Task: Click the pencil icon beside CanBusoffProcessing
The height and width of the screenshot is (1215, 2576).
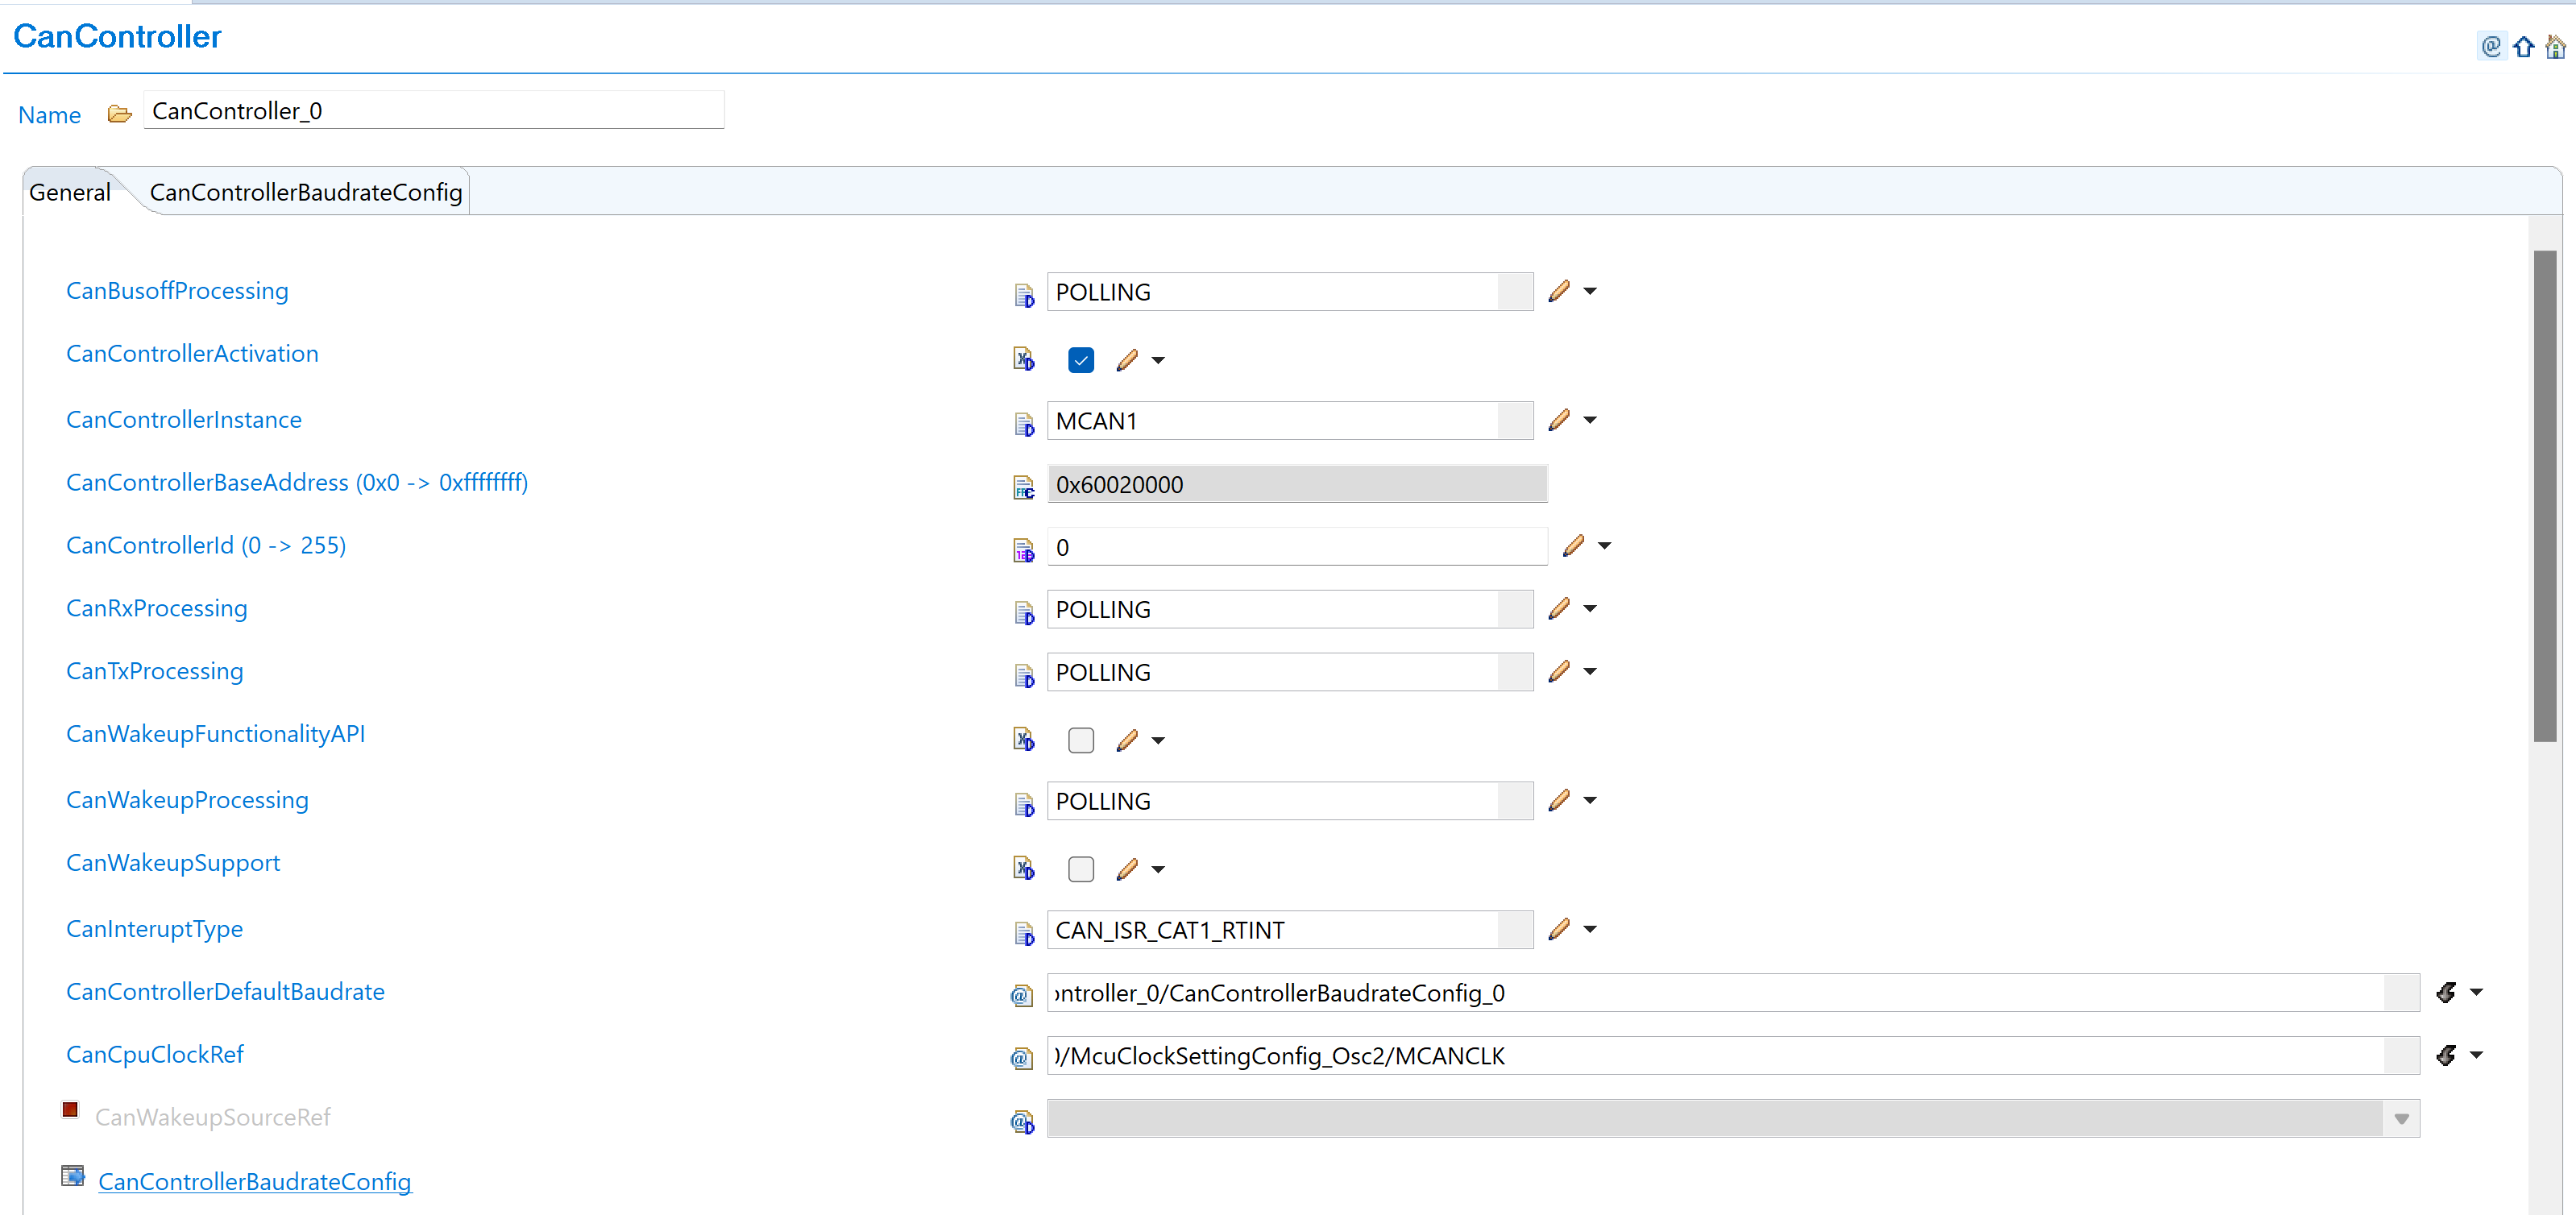Action: (1558, 291)
